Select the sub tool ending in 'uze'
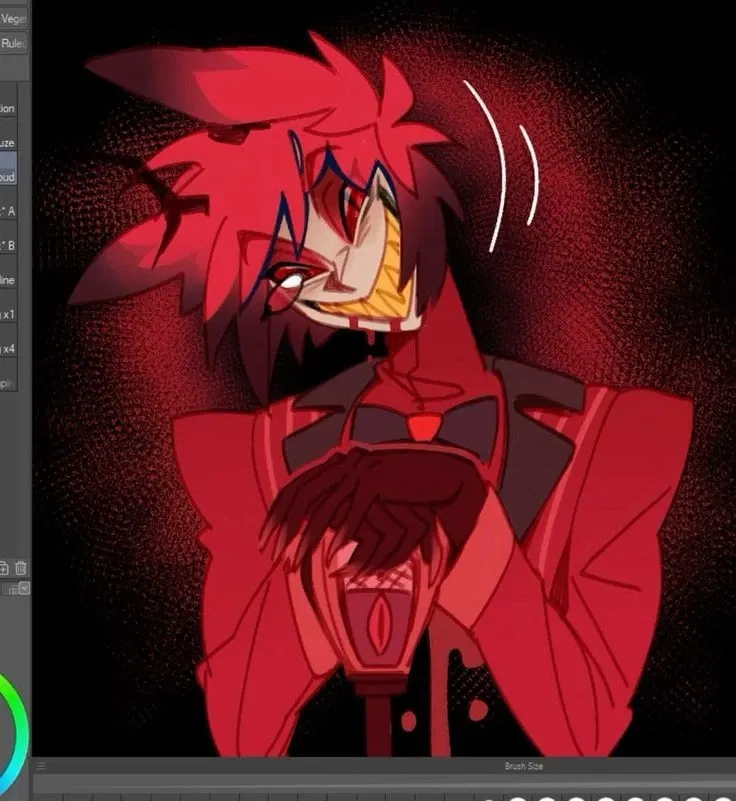736x801 pixels. pos(8,135)
